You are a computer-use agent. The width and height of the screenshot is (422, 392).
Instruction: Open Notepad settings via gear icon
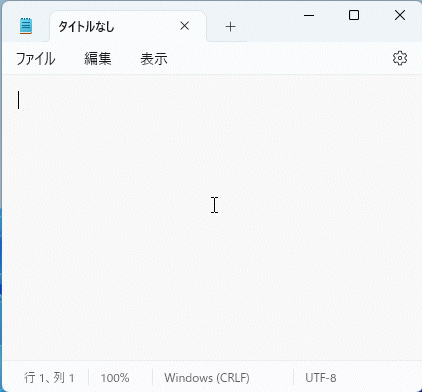click(x=400, y=58)
